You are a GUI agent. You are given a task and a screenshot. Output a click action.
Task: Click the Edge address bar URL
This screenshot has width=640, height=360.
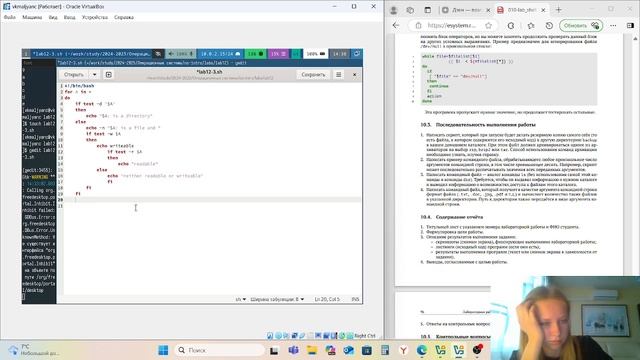(451, 25)
